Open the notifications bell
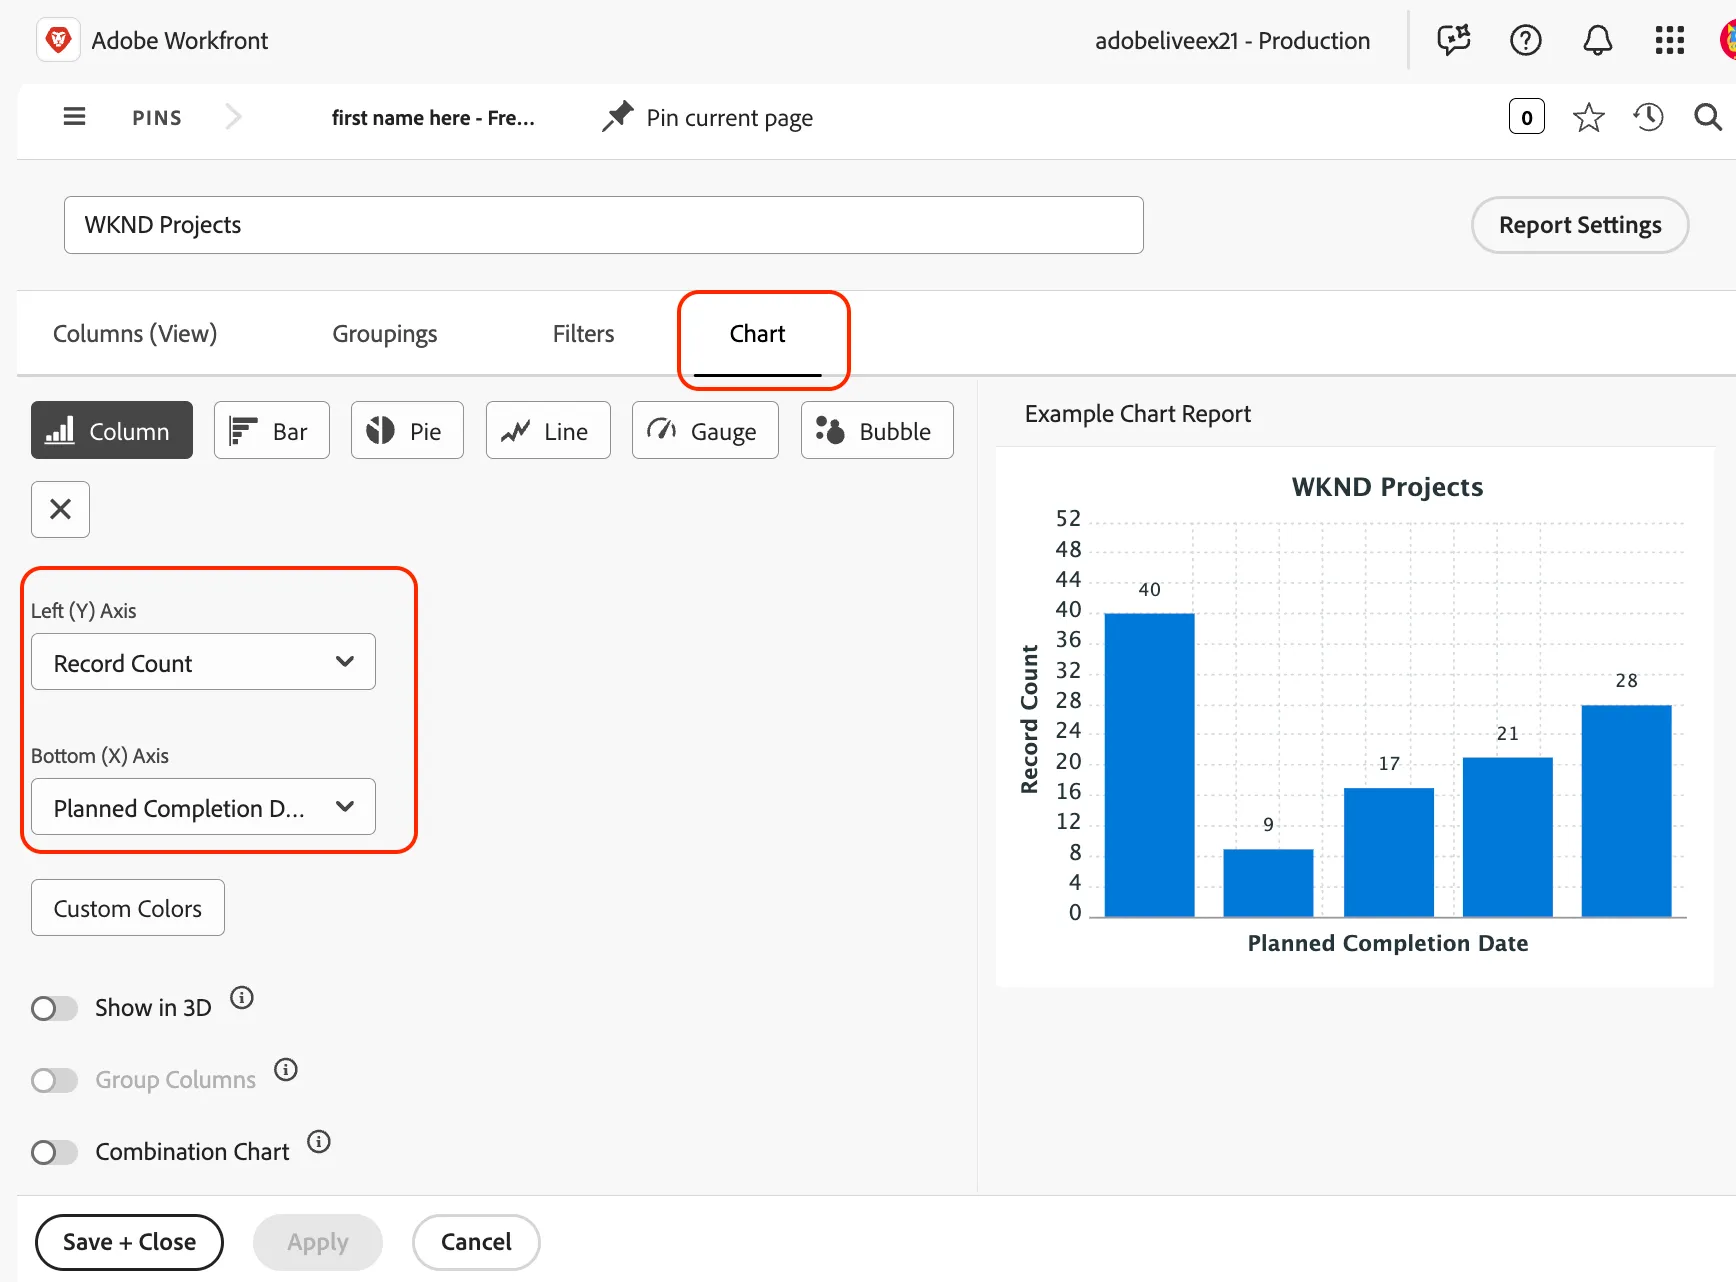 1598,40
